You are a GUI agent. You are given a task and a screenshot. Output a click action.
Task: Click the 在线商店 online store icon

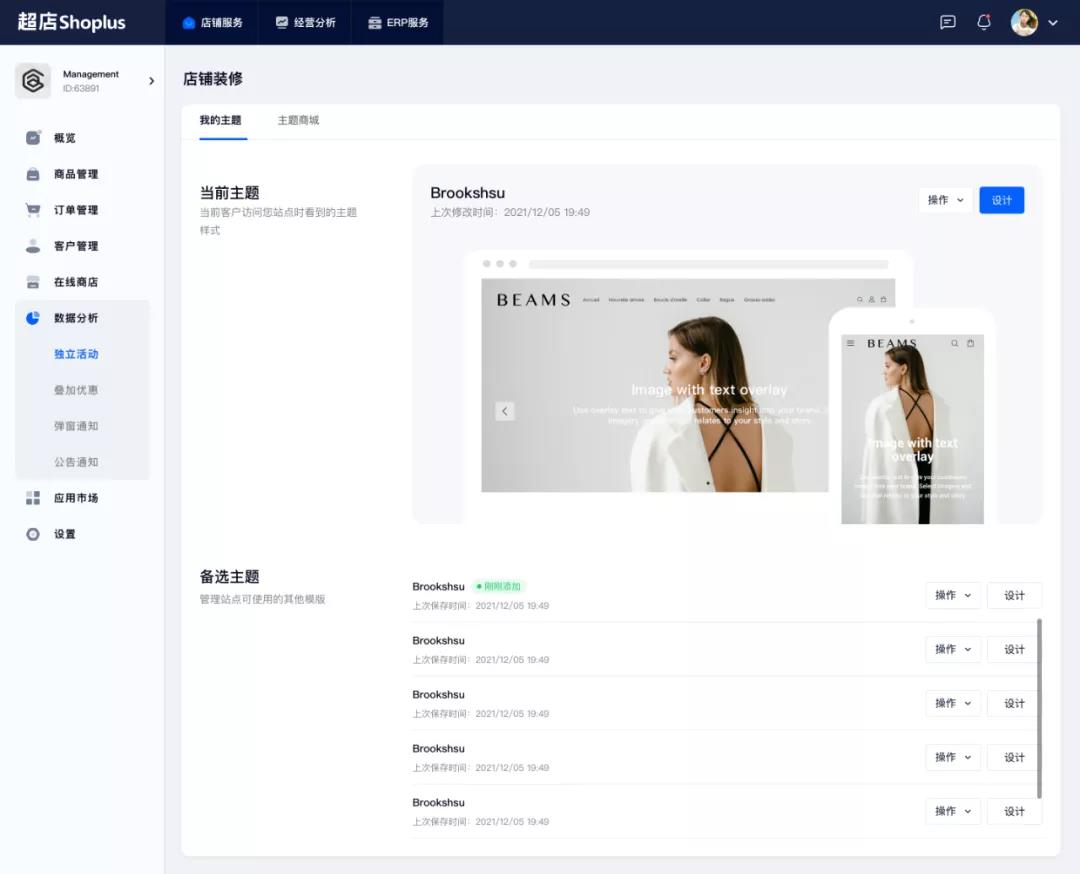[x=33, y=282]
